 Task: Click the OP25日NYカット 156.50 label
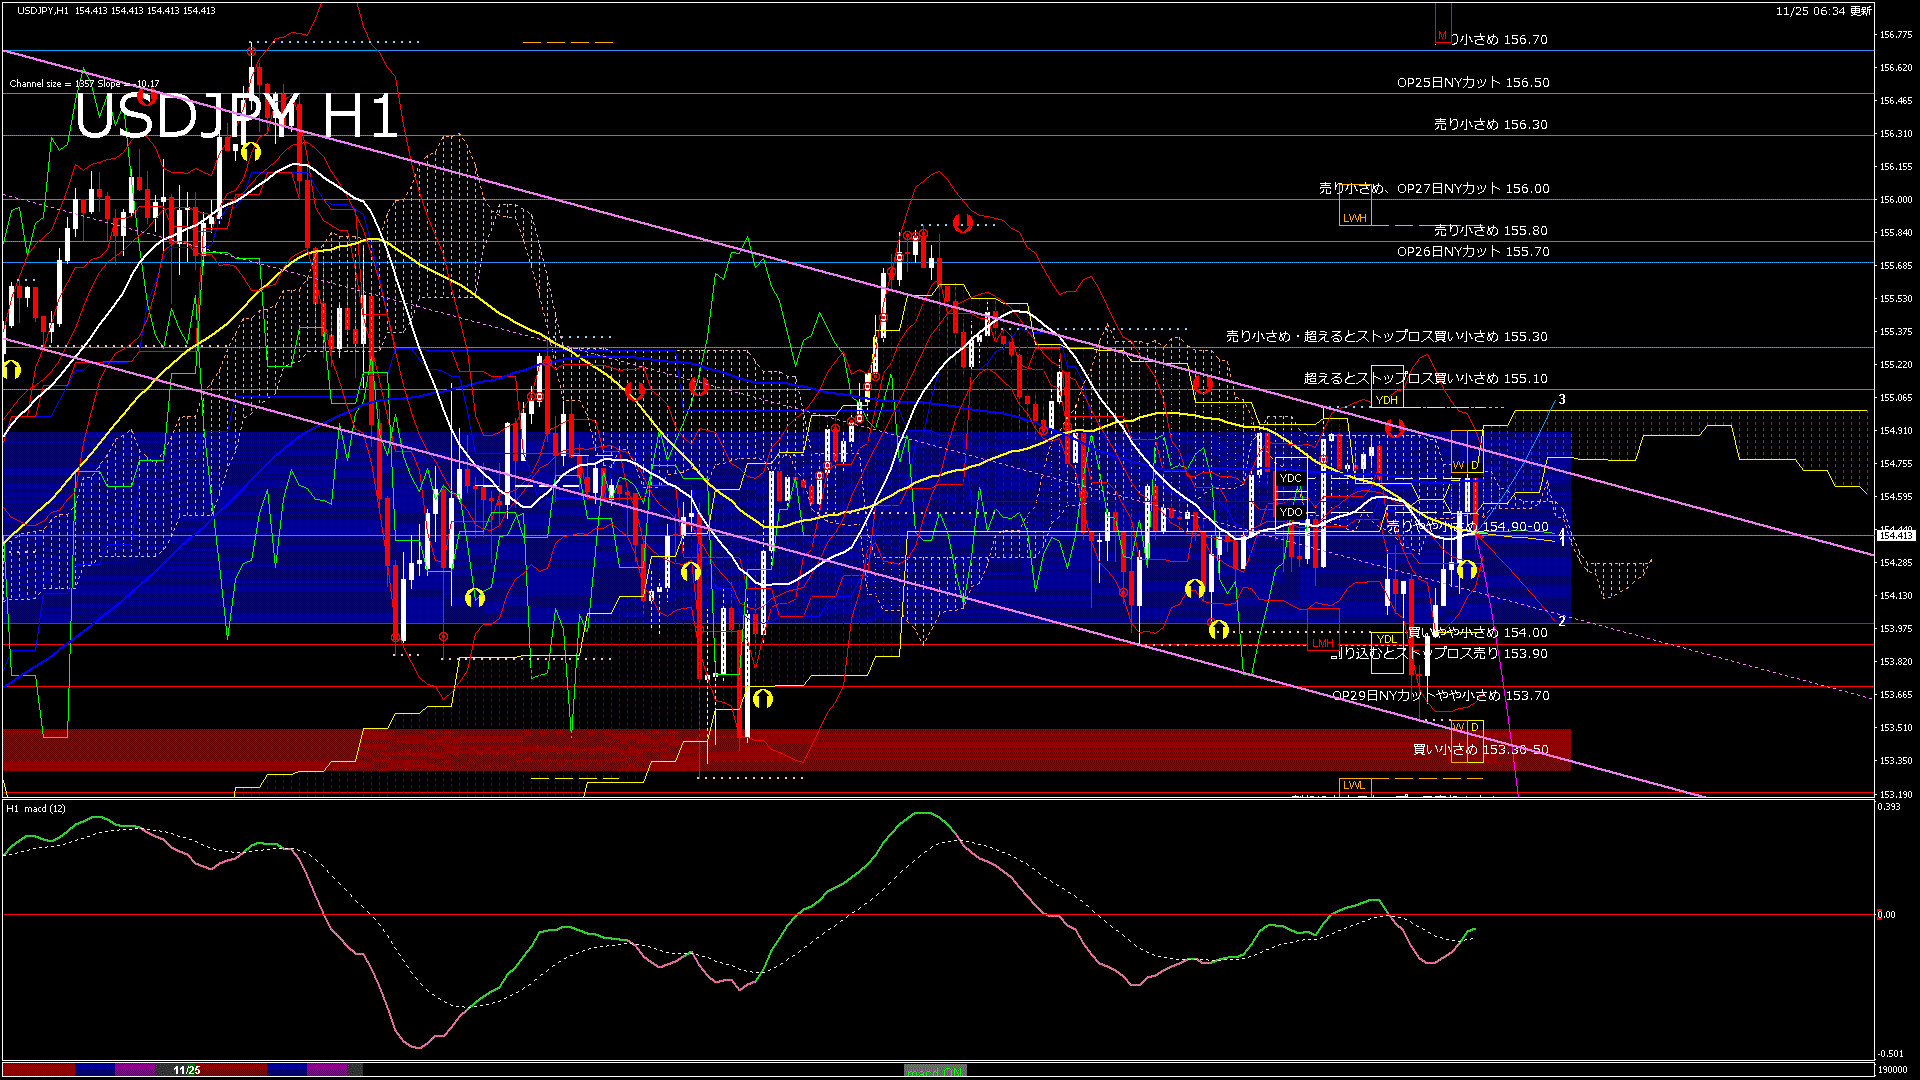pos(1473,83)
